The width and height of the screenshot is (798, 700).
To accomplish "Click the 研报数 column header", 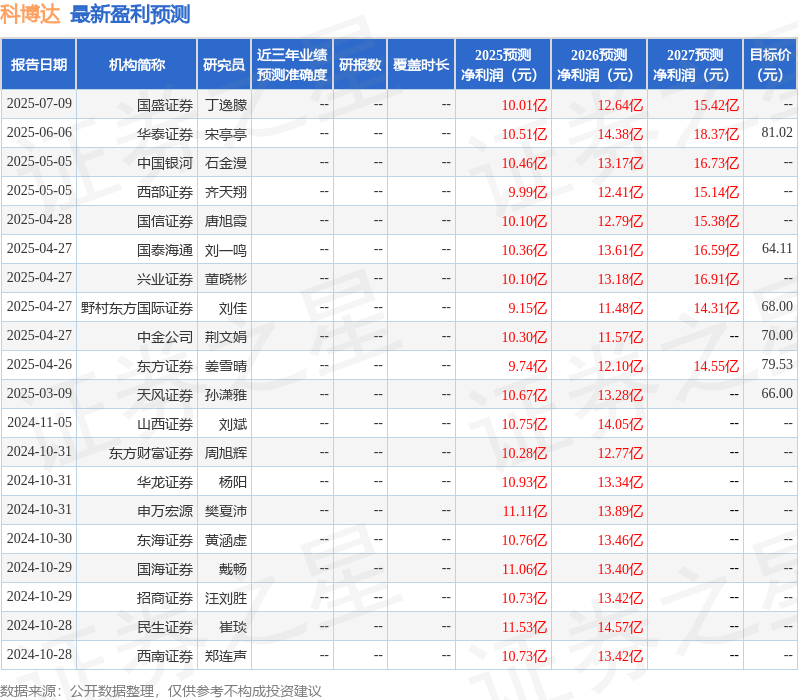I will click(x=360, y=65).
